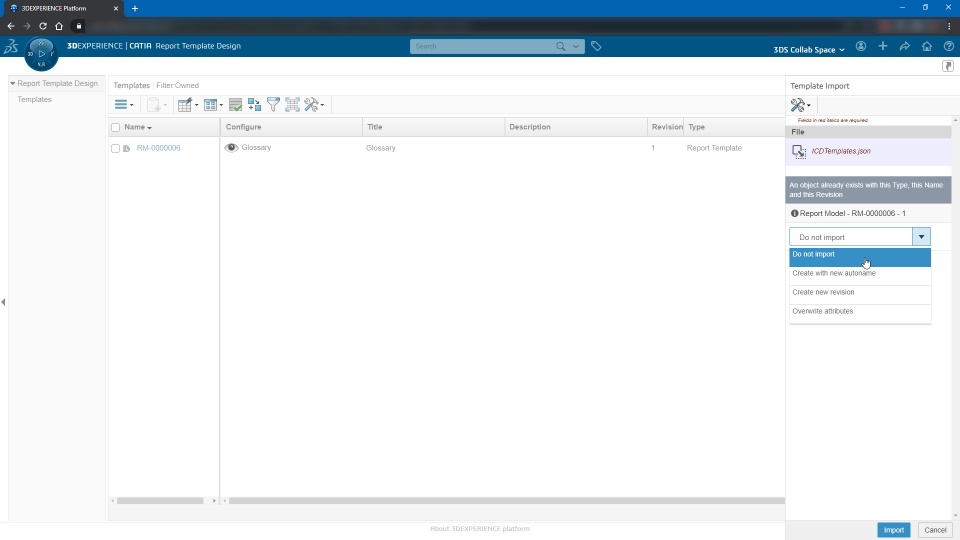Go back with browser back arrow
This screenshot has height=540, width=960.
point(11,26)
